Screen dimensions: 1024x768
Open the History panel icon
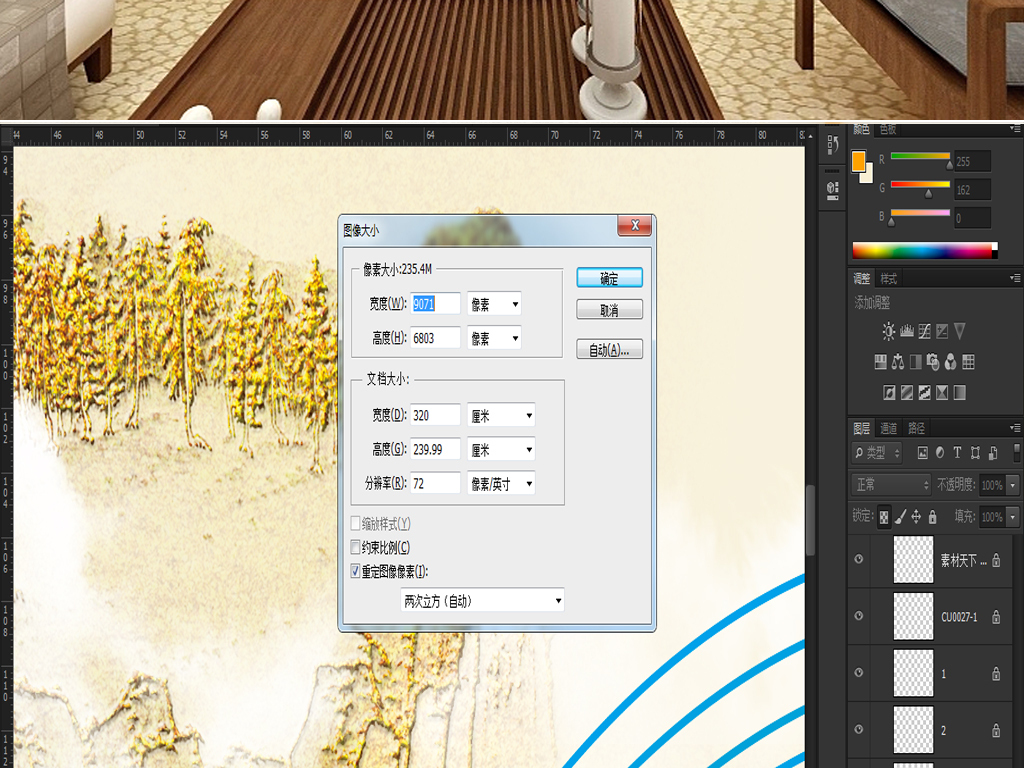pos(832,147)
